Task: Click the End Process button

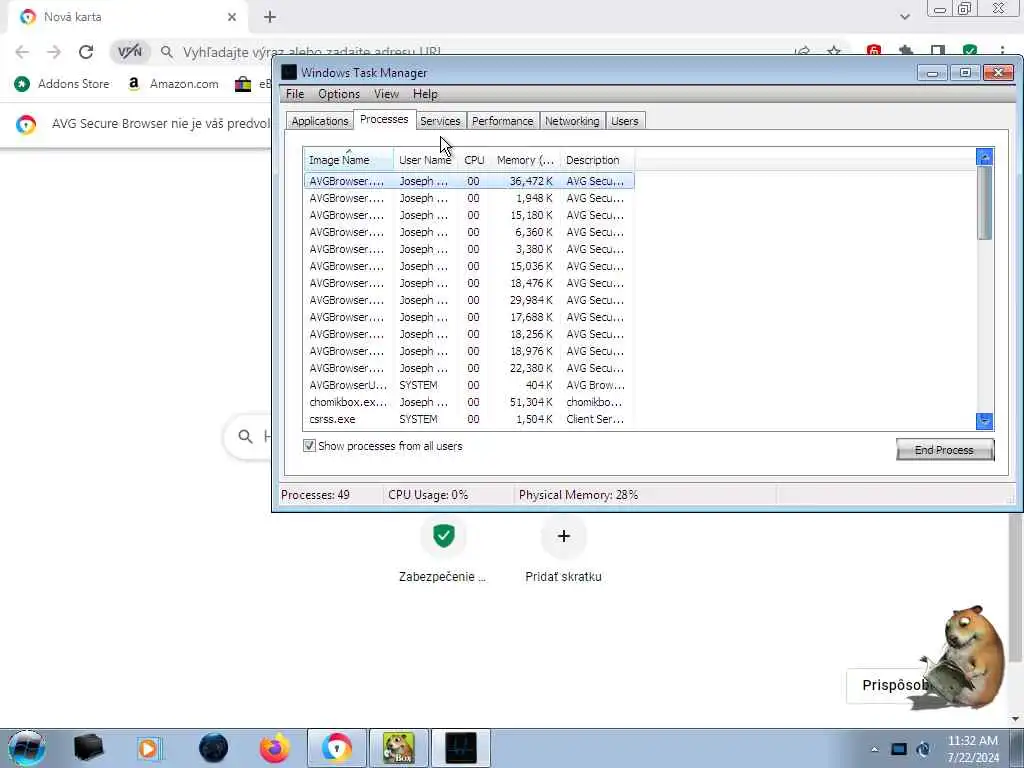Action: (944, 450)
